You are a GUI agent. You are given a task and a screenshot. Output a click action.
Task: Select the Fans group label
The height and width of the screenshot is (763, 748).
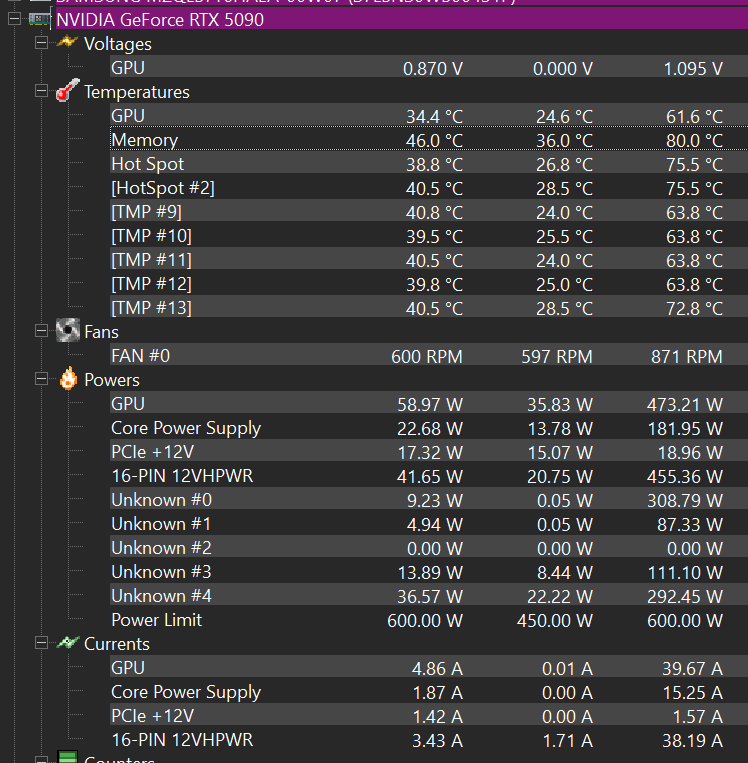click(101, 332)
